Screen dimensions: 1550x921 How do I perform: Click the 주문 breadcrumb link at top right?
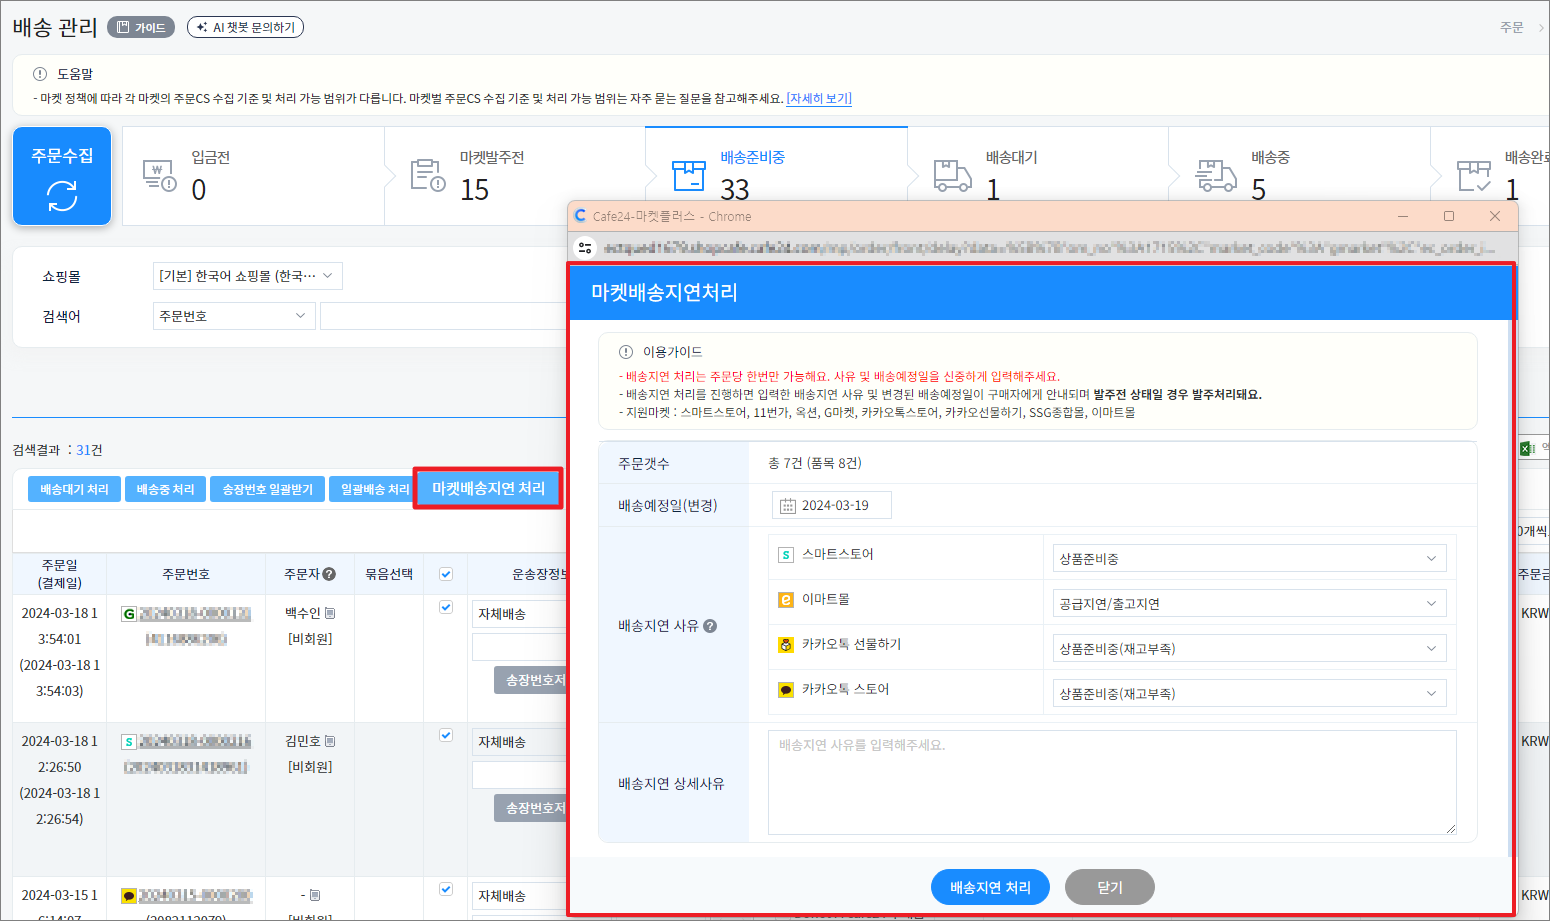(1512, 27)
